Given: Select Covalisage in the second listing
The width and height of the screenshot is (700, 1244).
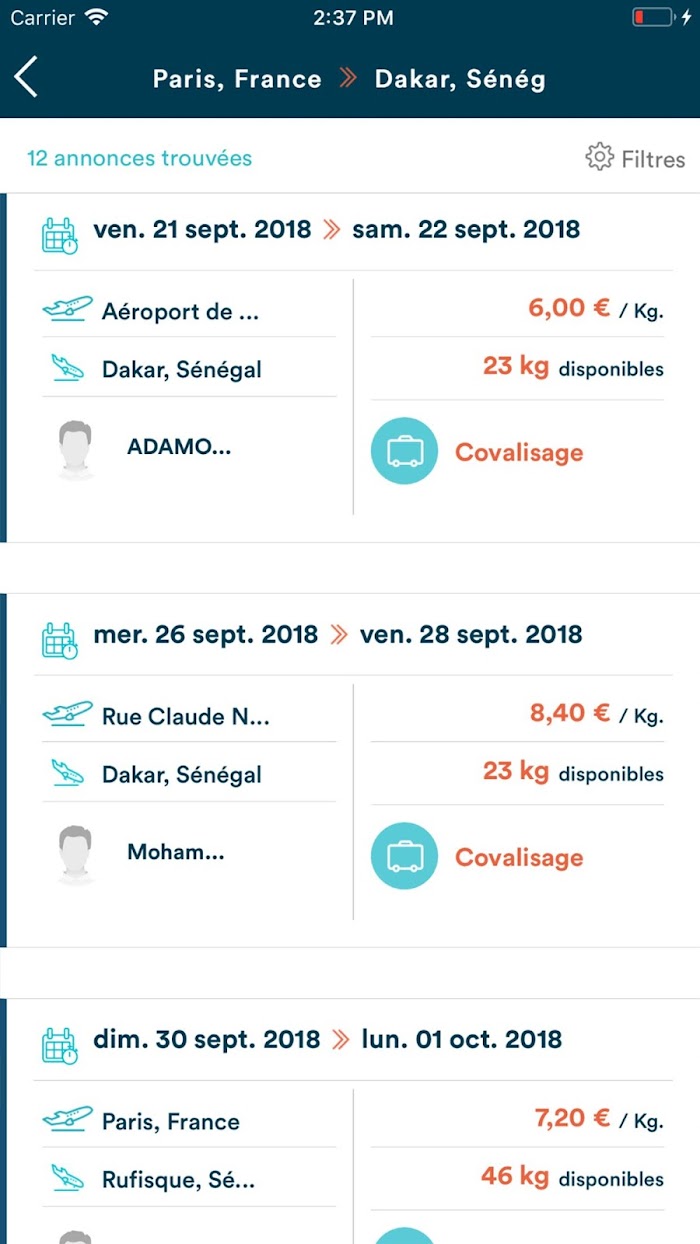Looking at the screenshot, I should click(x=519, y=857).
